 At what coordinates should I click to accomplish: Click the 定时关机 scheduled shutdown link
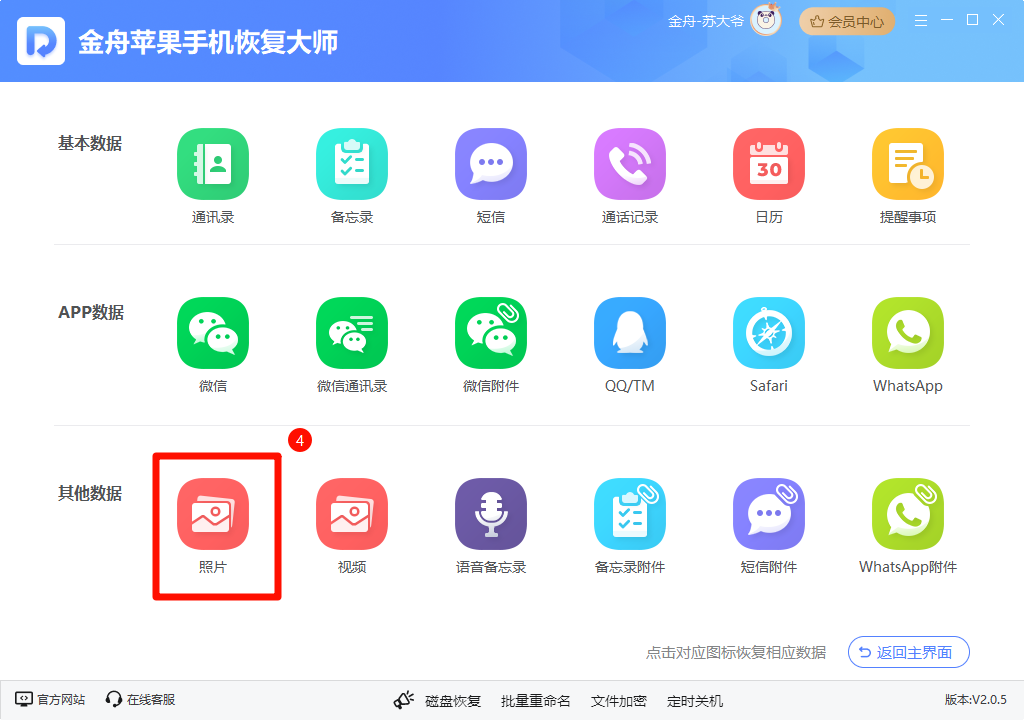pos(695,701)
